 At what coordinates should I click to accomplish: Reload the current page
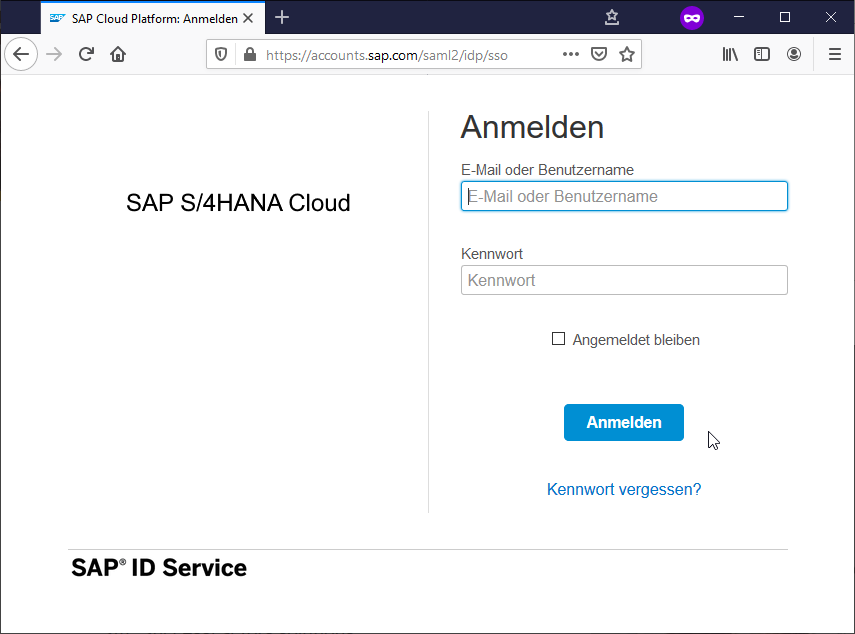(x=86, y=54)
